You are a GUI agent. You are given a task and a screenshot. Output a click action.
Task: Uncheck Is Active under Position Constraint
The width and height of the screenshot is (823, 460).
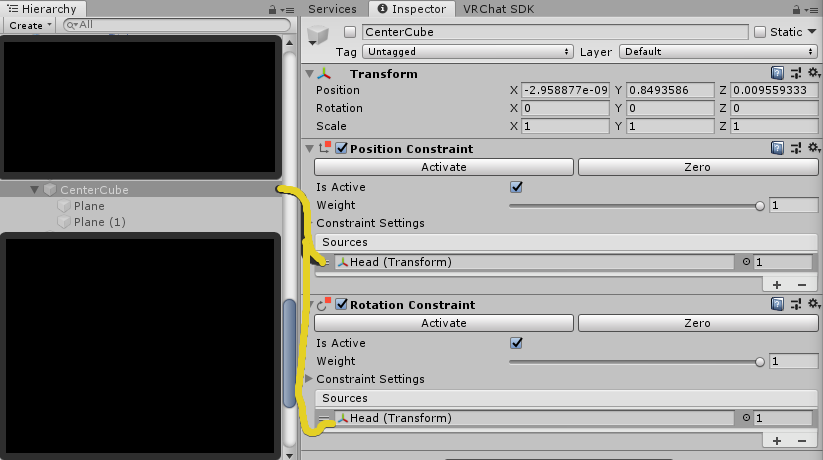[x=516, y=187]
